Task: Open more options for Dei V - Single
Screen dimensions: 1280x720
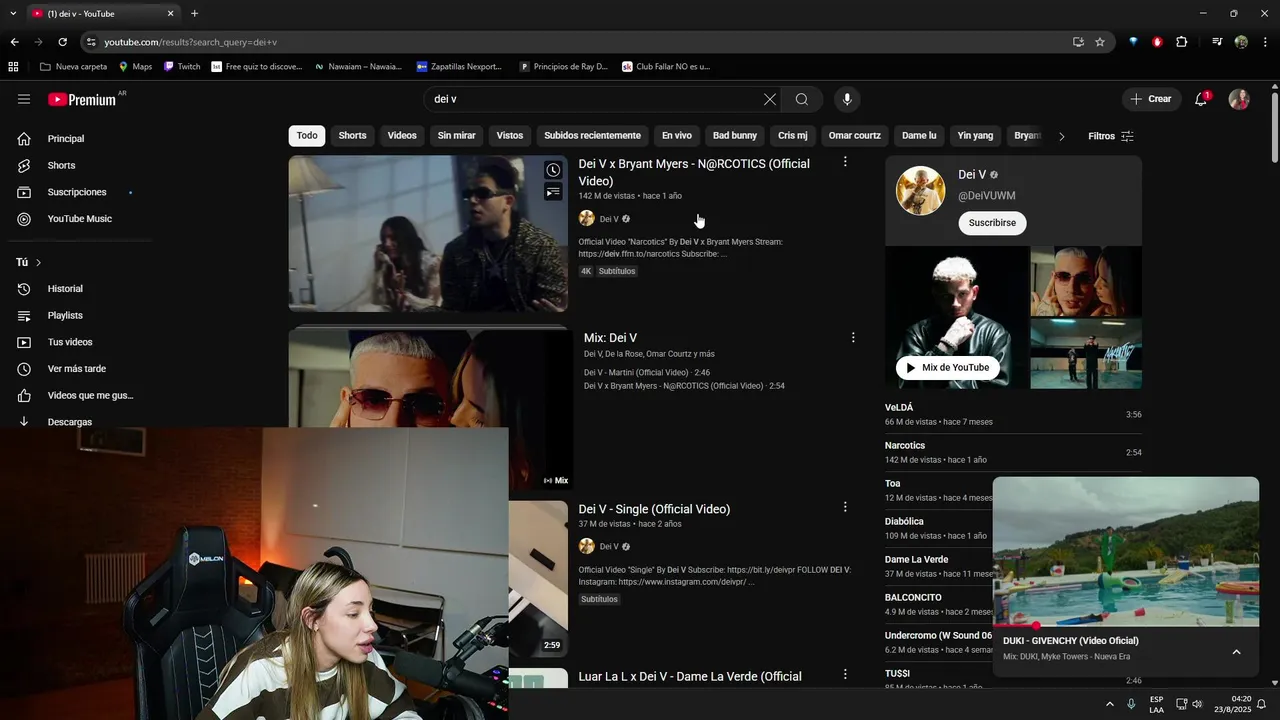Action: pyautogui.click(x=845, y=507)
